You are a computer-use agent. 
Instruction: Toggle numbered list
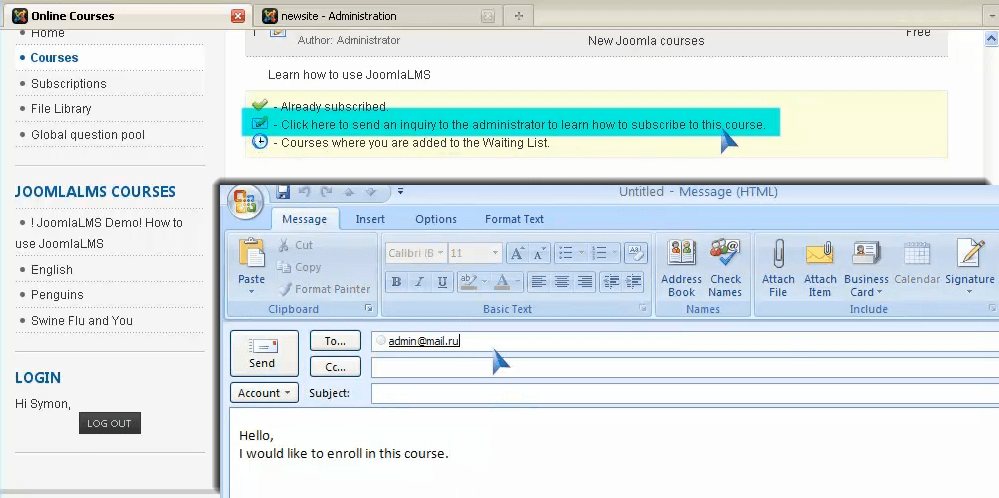[x=598, y=253]
